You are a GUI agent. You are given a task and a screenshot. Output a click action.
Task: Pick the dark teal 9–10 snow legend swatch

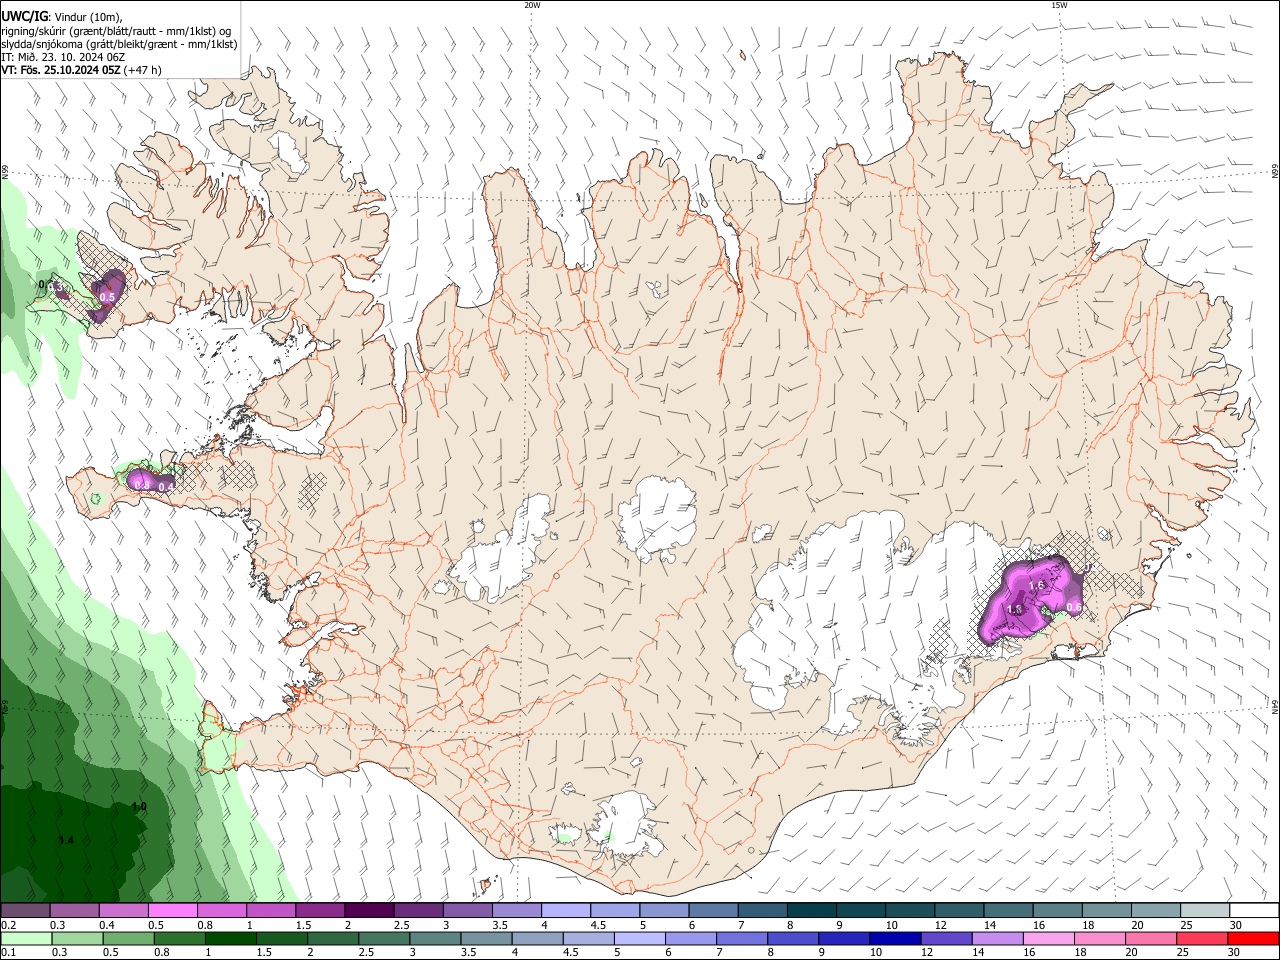coord(859,911)
